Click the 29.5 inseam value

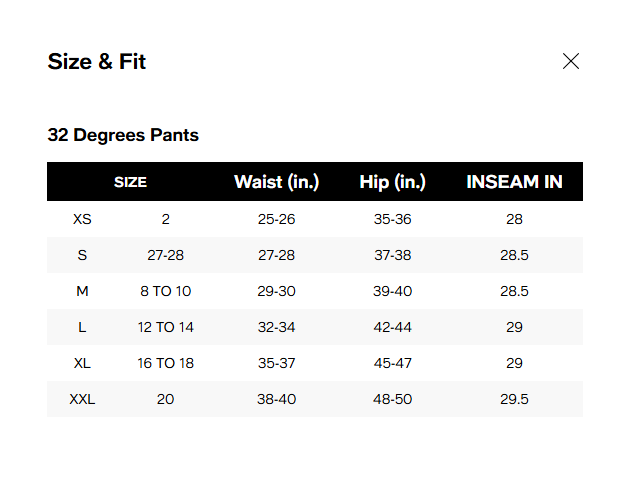pos(514,399)
